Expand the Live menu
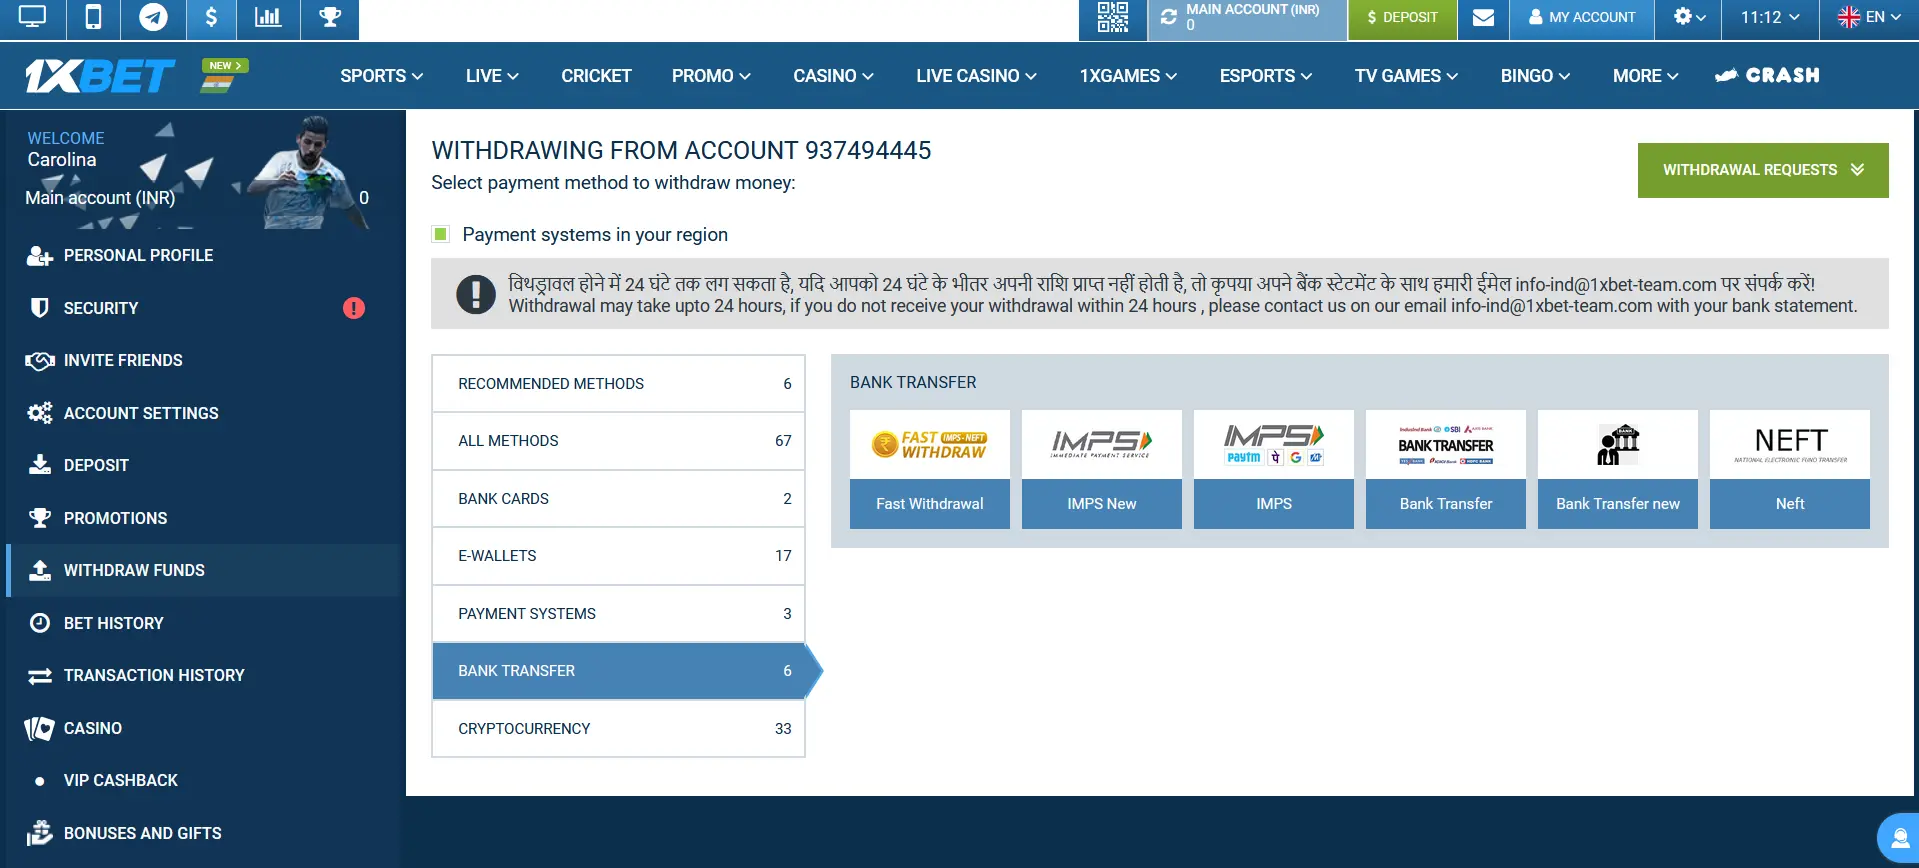Viewport: 1919px width, 868px height. coord(492,76)
